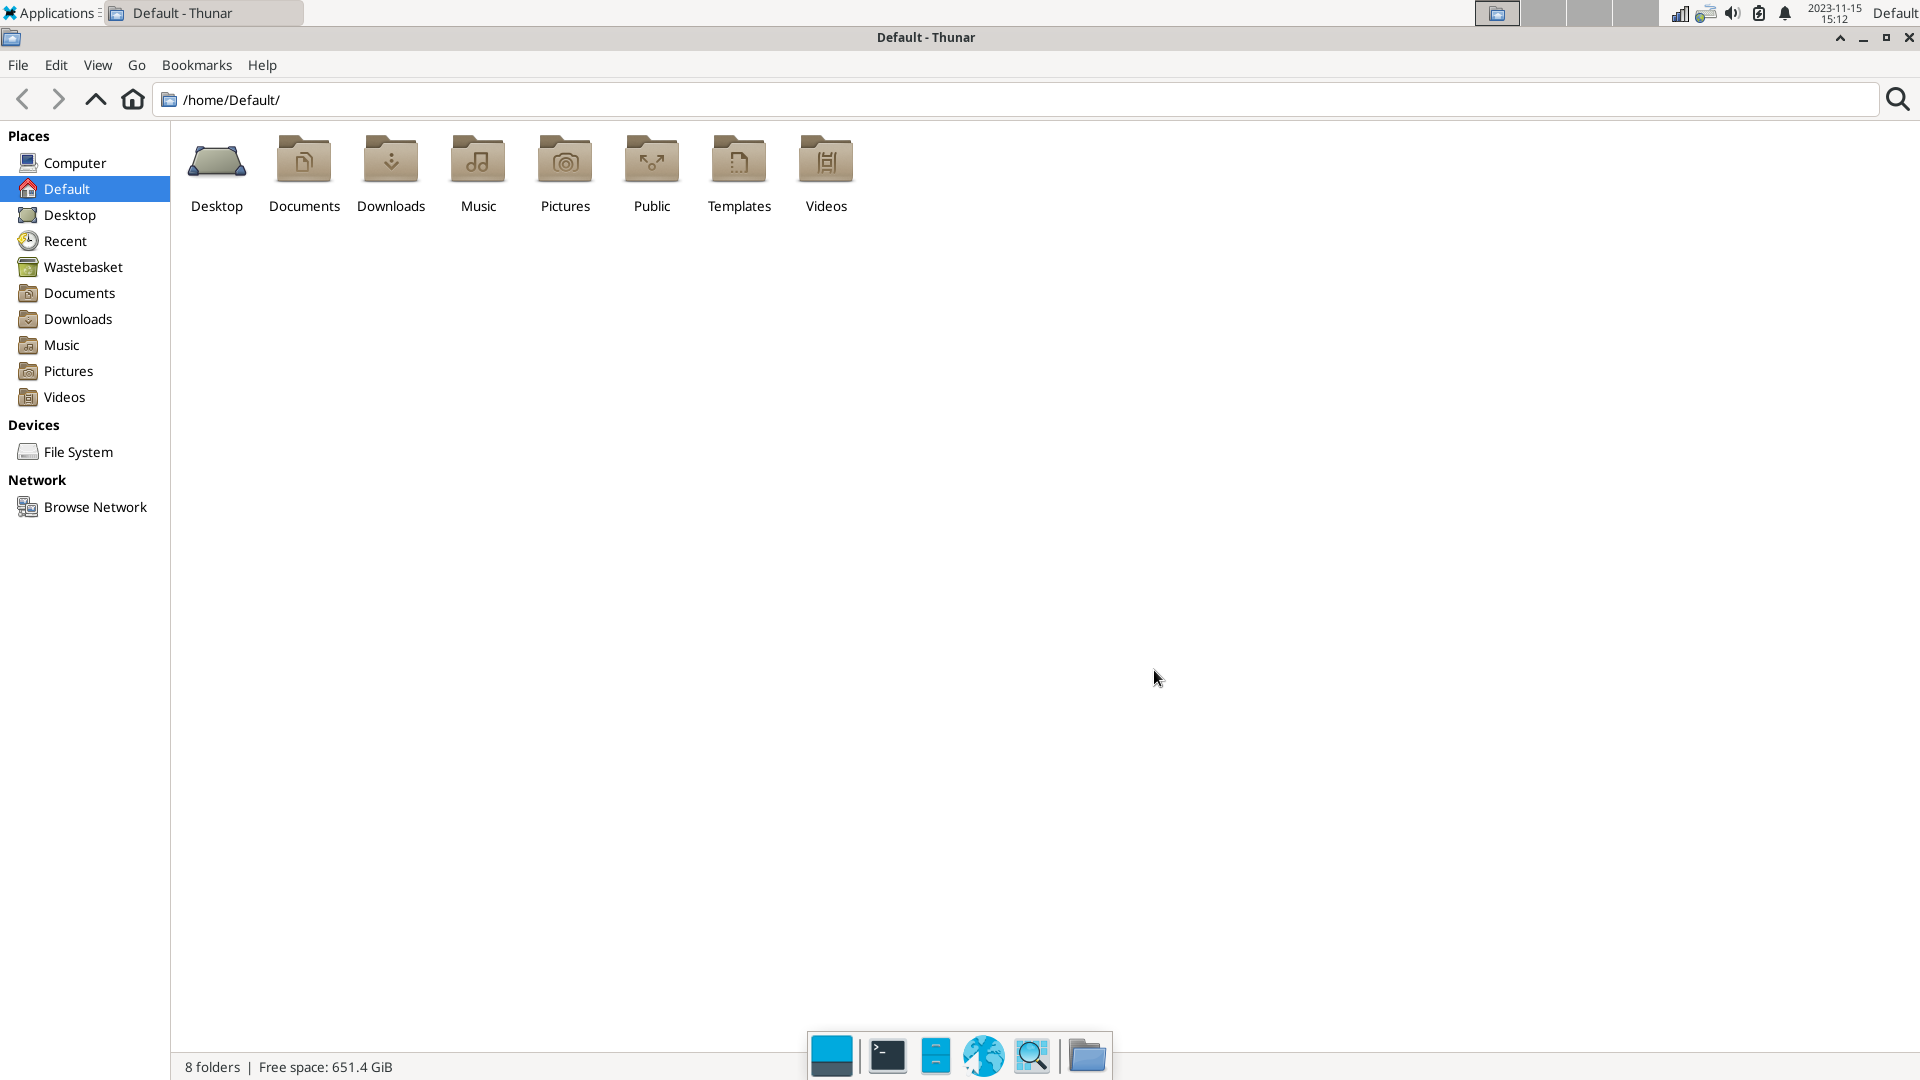Open Wastebasket in the sidebar
Screen dimensions: 1920x1080
tap(83, 267)
